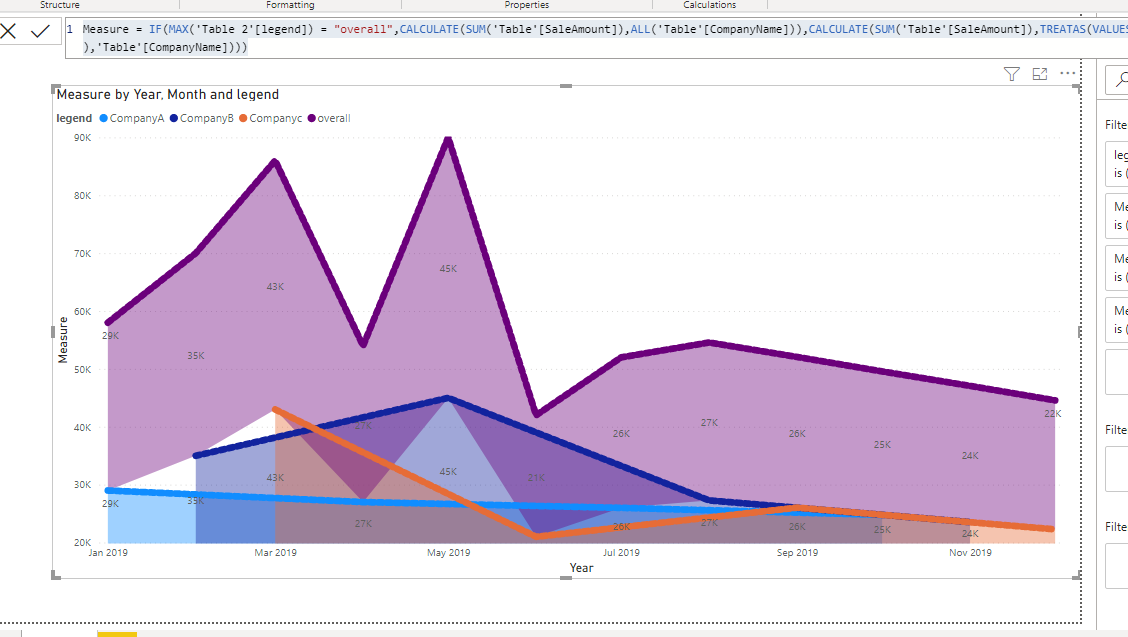Click the Calculations ribbon group label
The height and width of the screenshot is (637, 1128).
[x=709, y=5]
